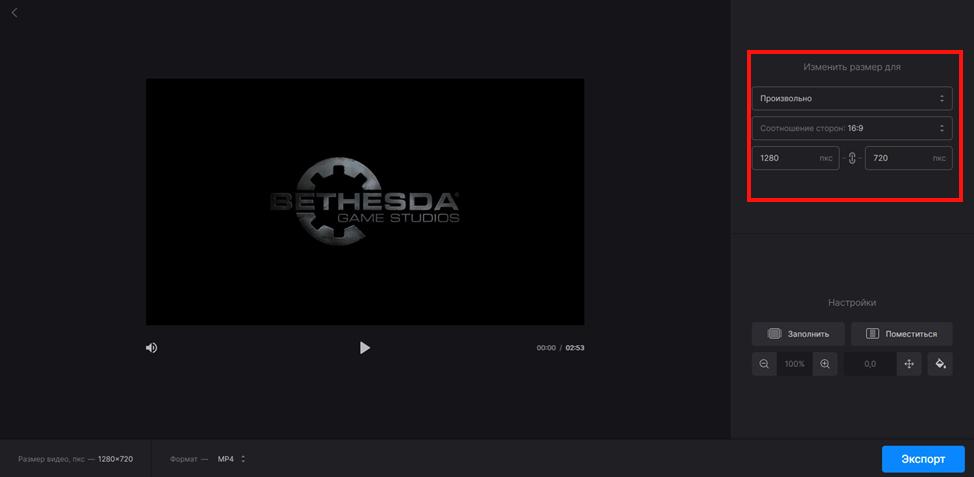
Task: Mute the video with the speaker icon
Action: pyautogui.click(x=152, y=348)
